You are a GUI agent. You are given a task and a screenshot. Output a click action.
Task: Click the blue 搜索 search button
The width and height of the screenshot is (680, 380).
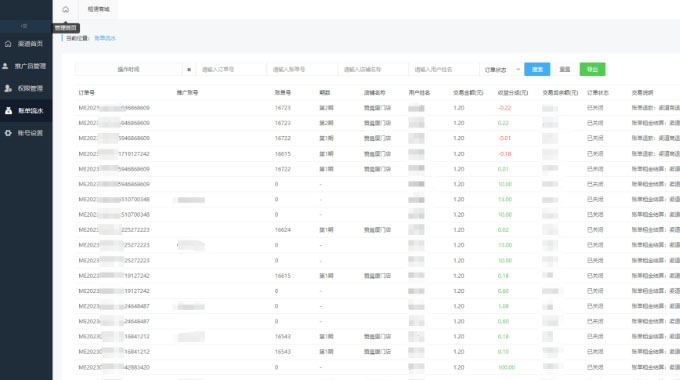coord(537,69)
